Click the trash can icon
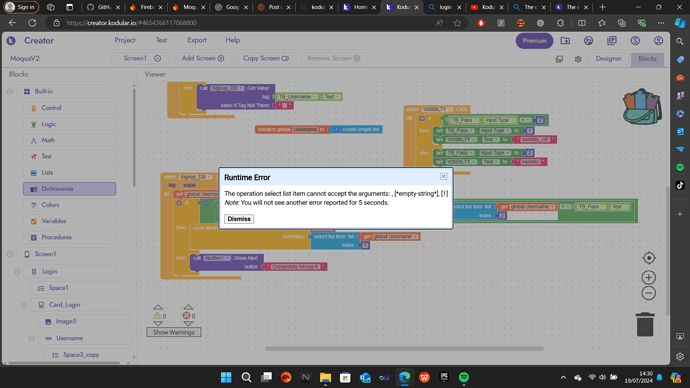Viewport: 690px width, 388px height. pos(645,324)
